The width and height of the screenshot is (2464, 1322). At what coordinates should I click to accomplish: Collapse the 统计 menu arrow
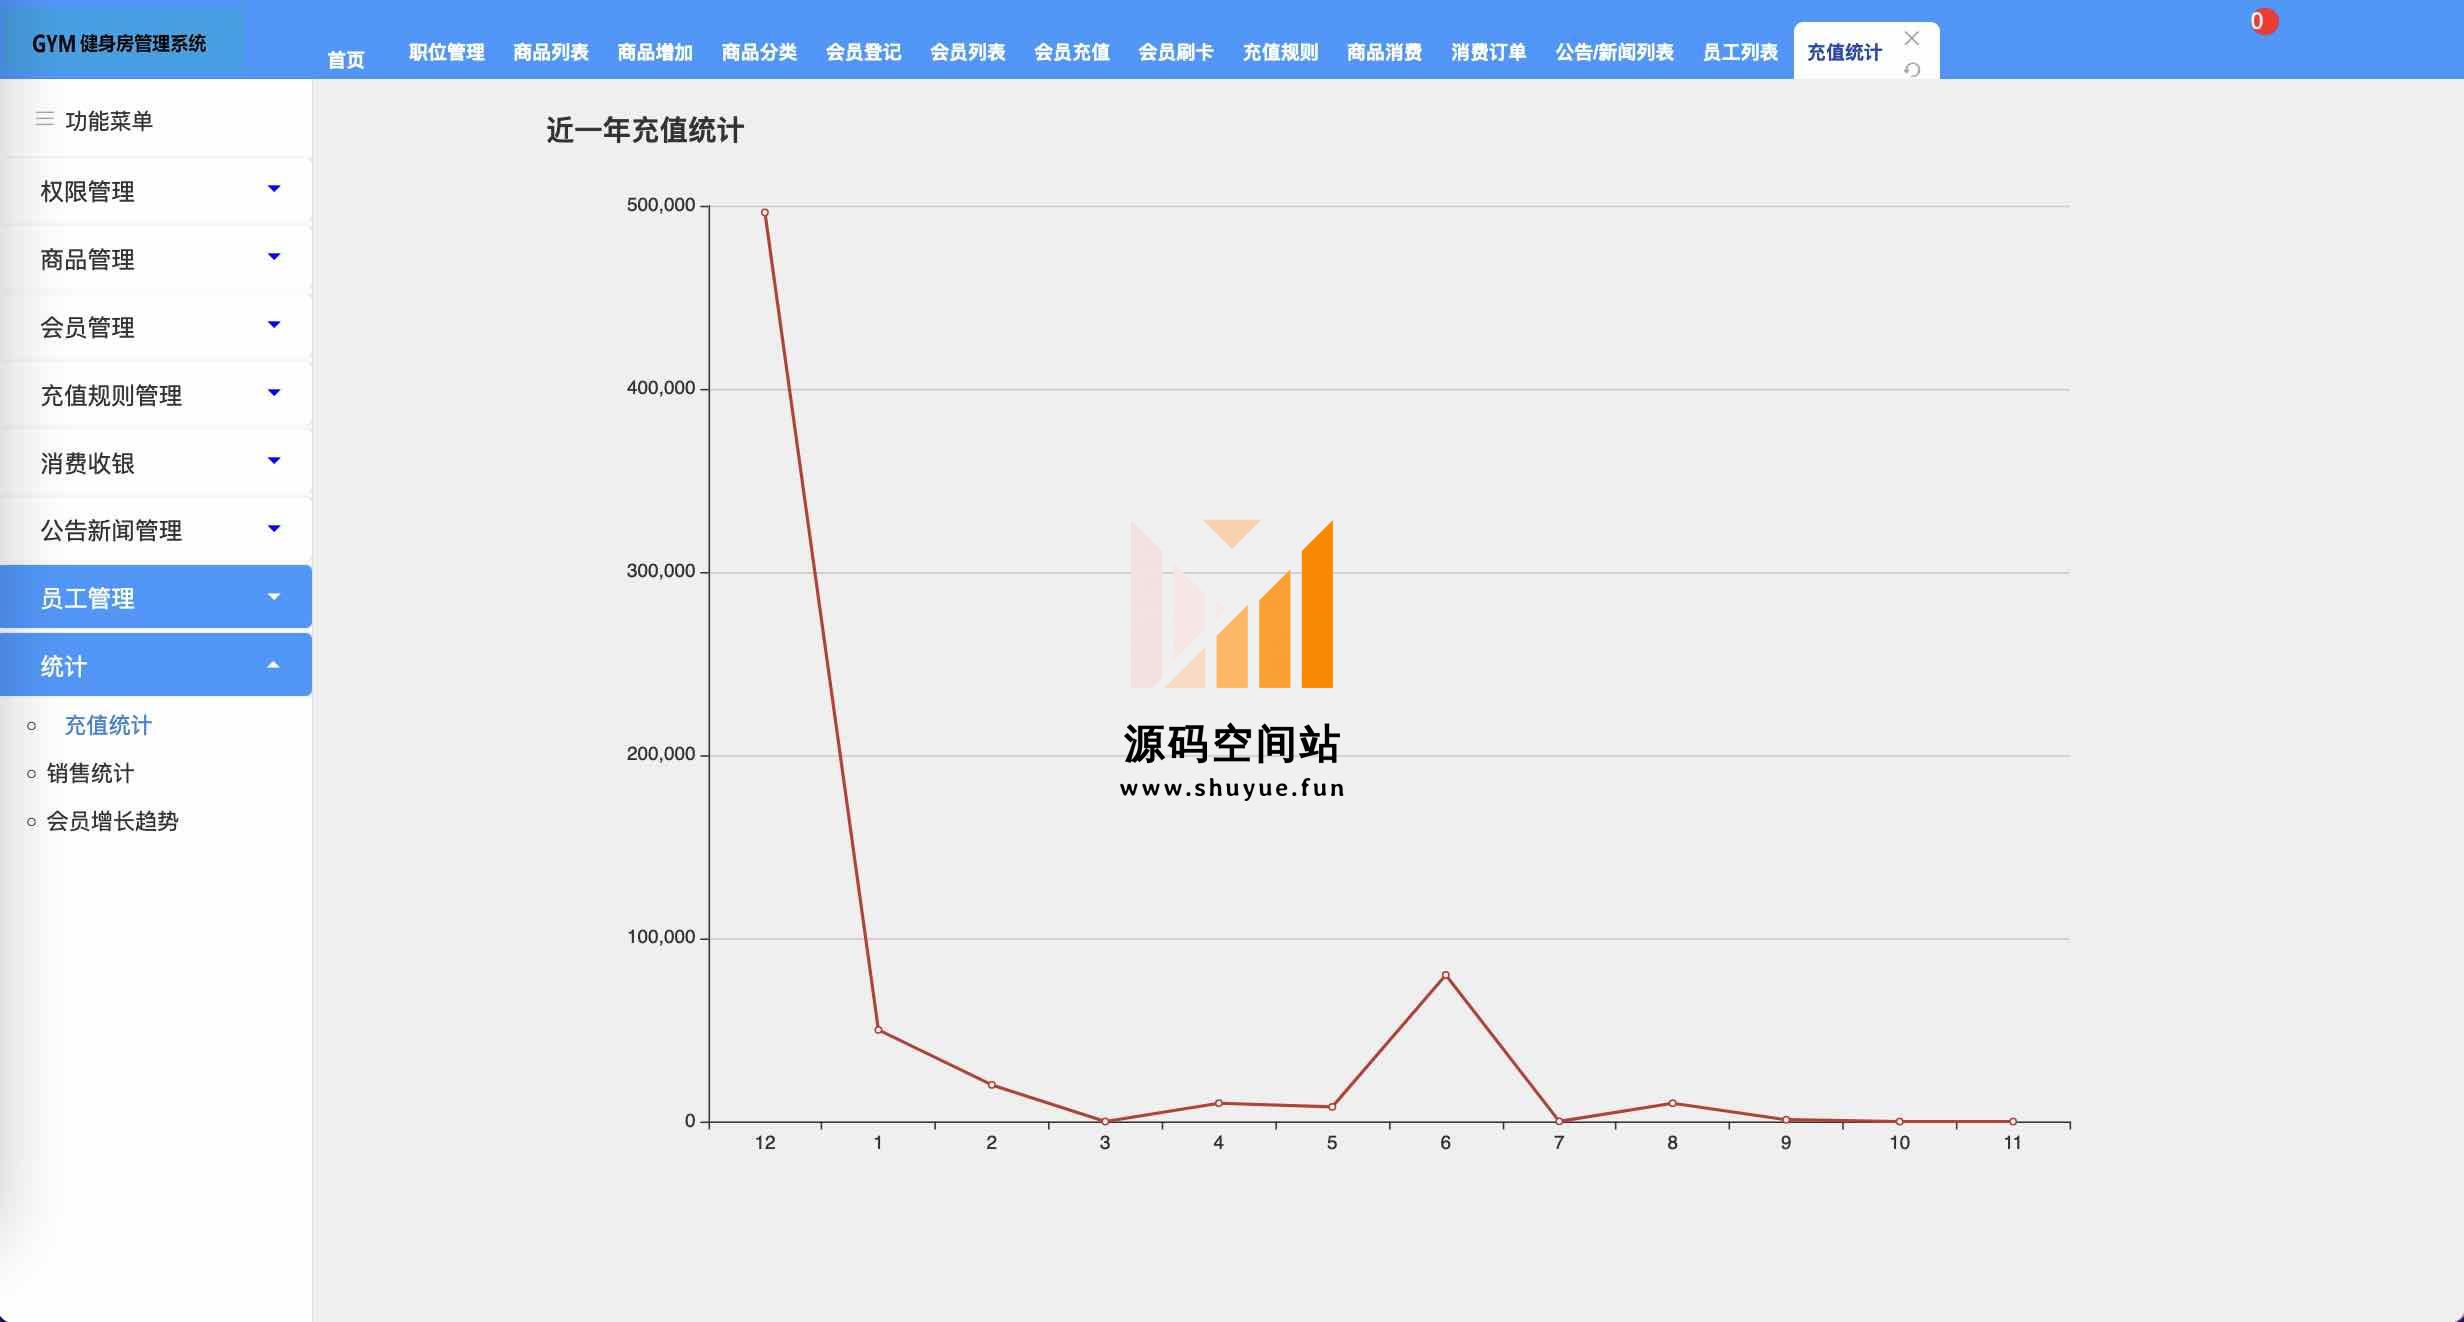(x=274, y=664)
